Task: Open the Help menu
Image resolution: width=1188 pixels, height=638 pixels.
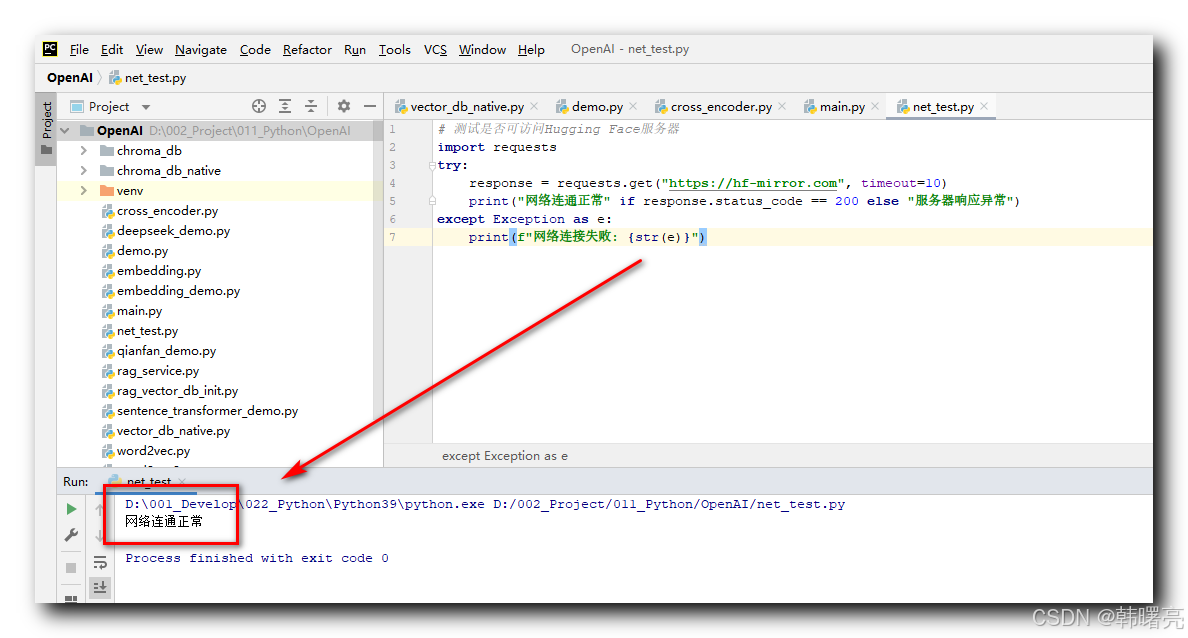Action: coord(531,49)
